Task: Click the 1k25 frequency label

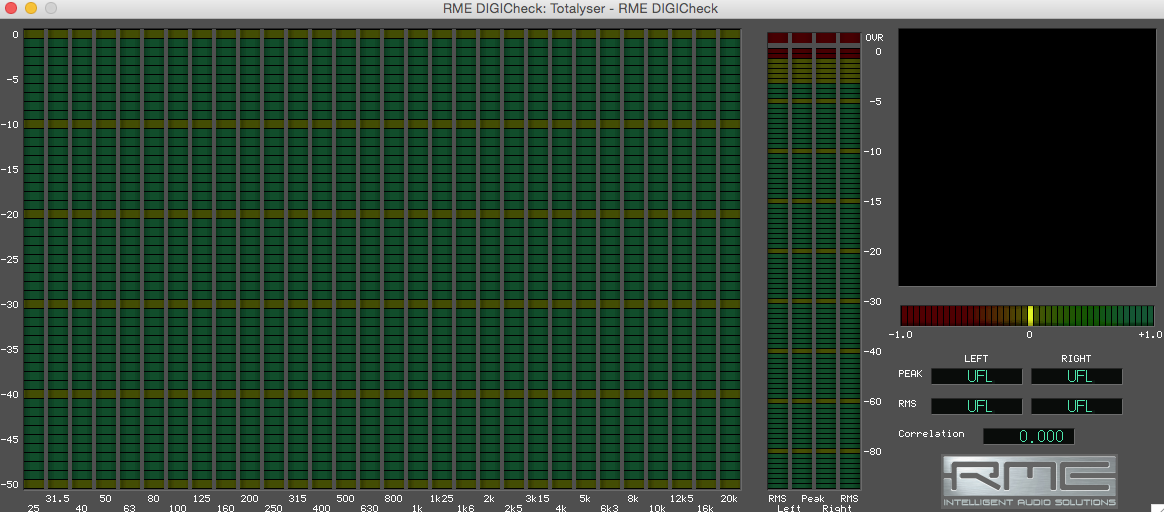Action: click(441, 498)
